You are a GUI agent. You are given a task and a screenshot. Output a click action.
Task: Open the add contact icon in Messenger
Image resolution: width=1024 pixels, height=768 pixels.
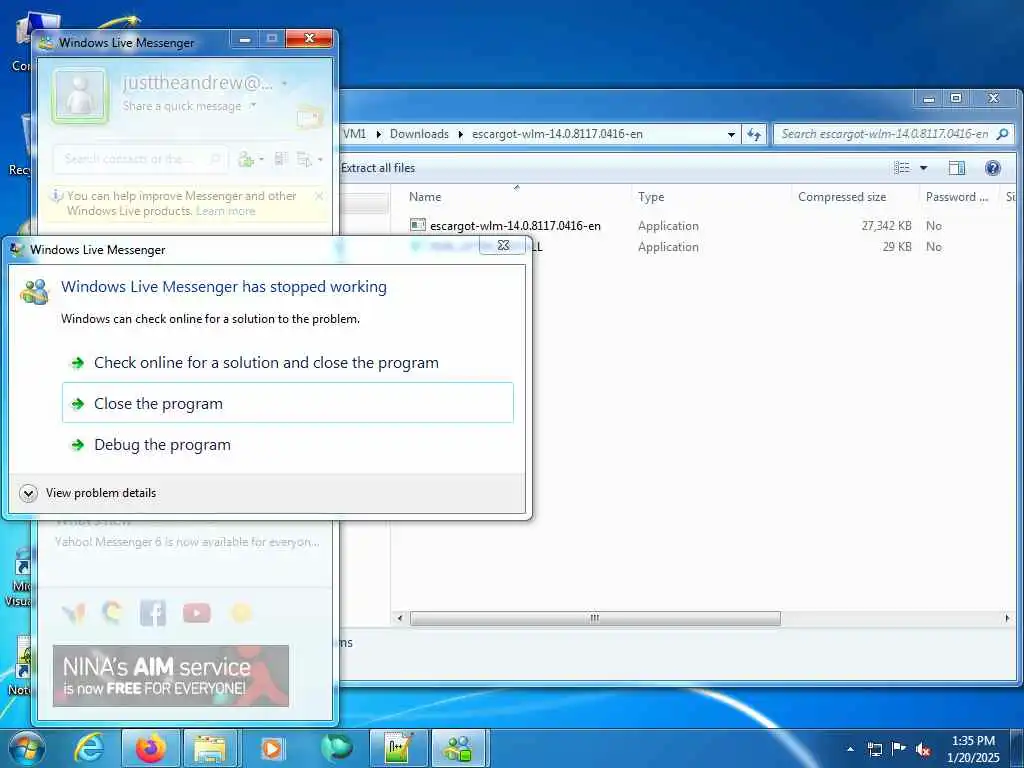point(246,159)
